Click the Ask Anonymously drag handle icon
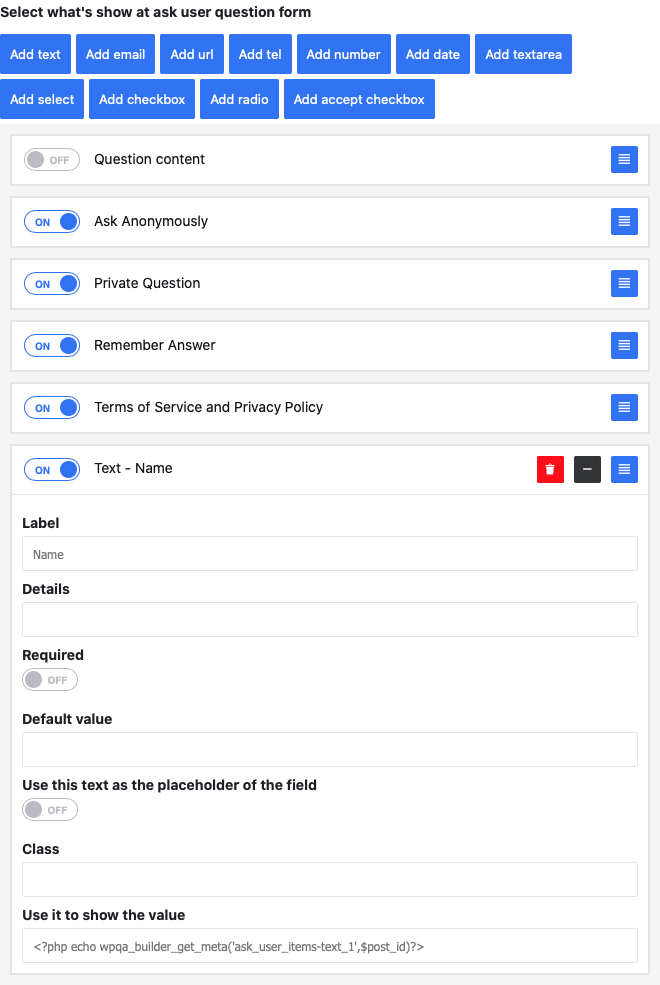The image size is (660, 985). (x=624, y=221)
